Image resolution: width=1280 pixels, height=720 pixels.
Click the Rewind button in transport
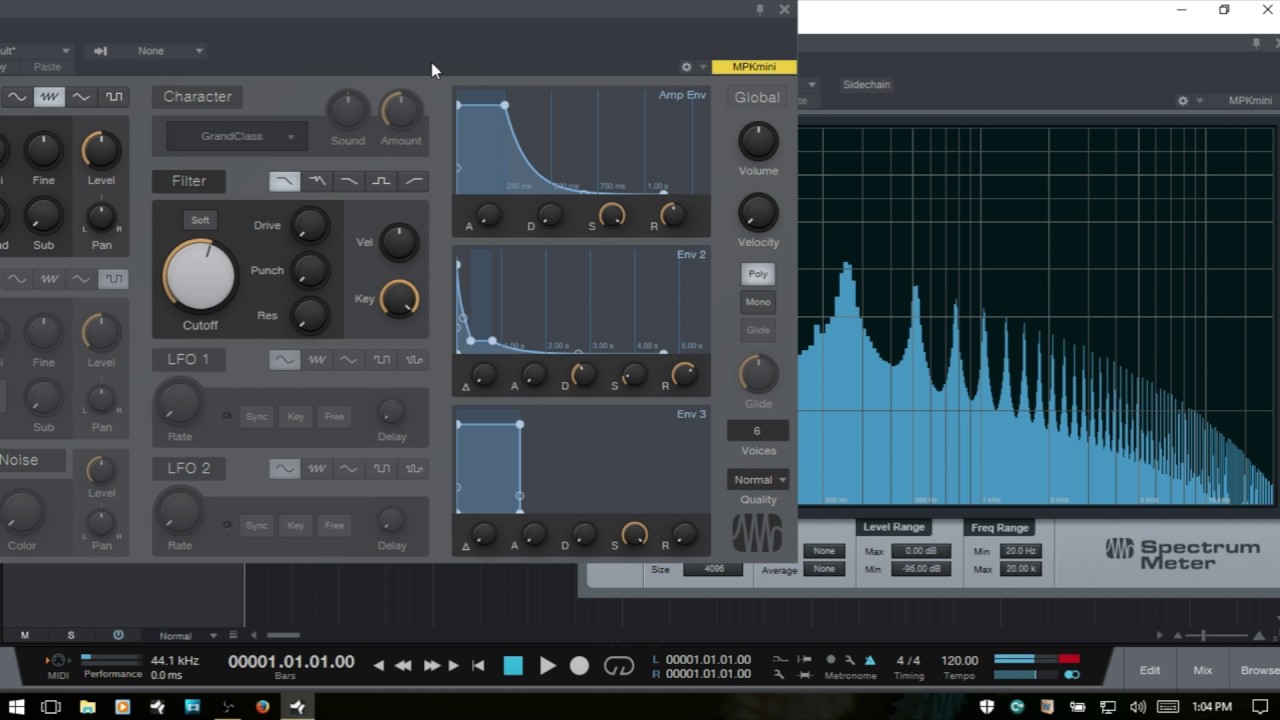pos(403,666)
